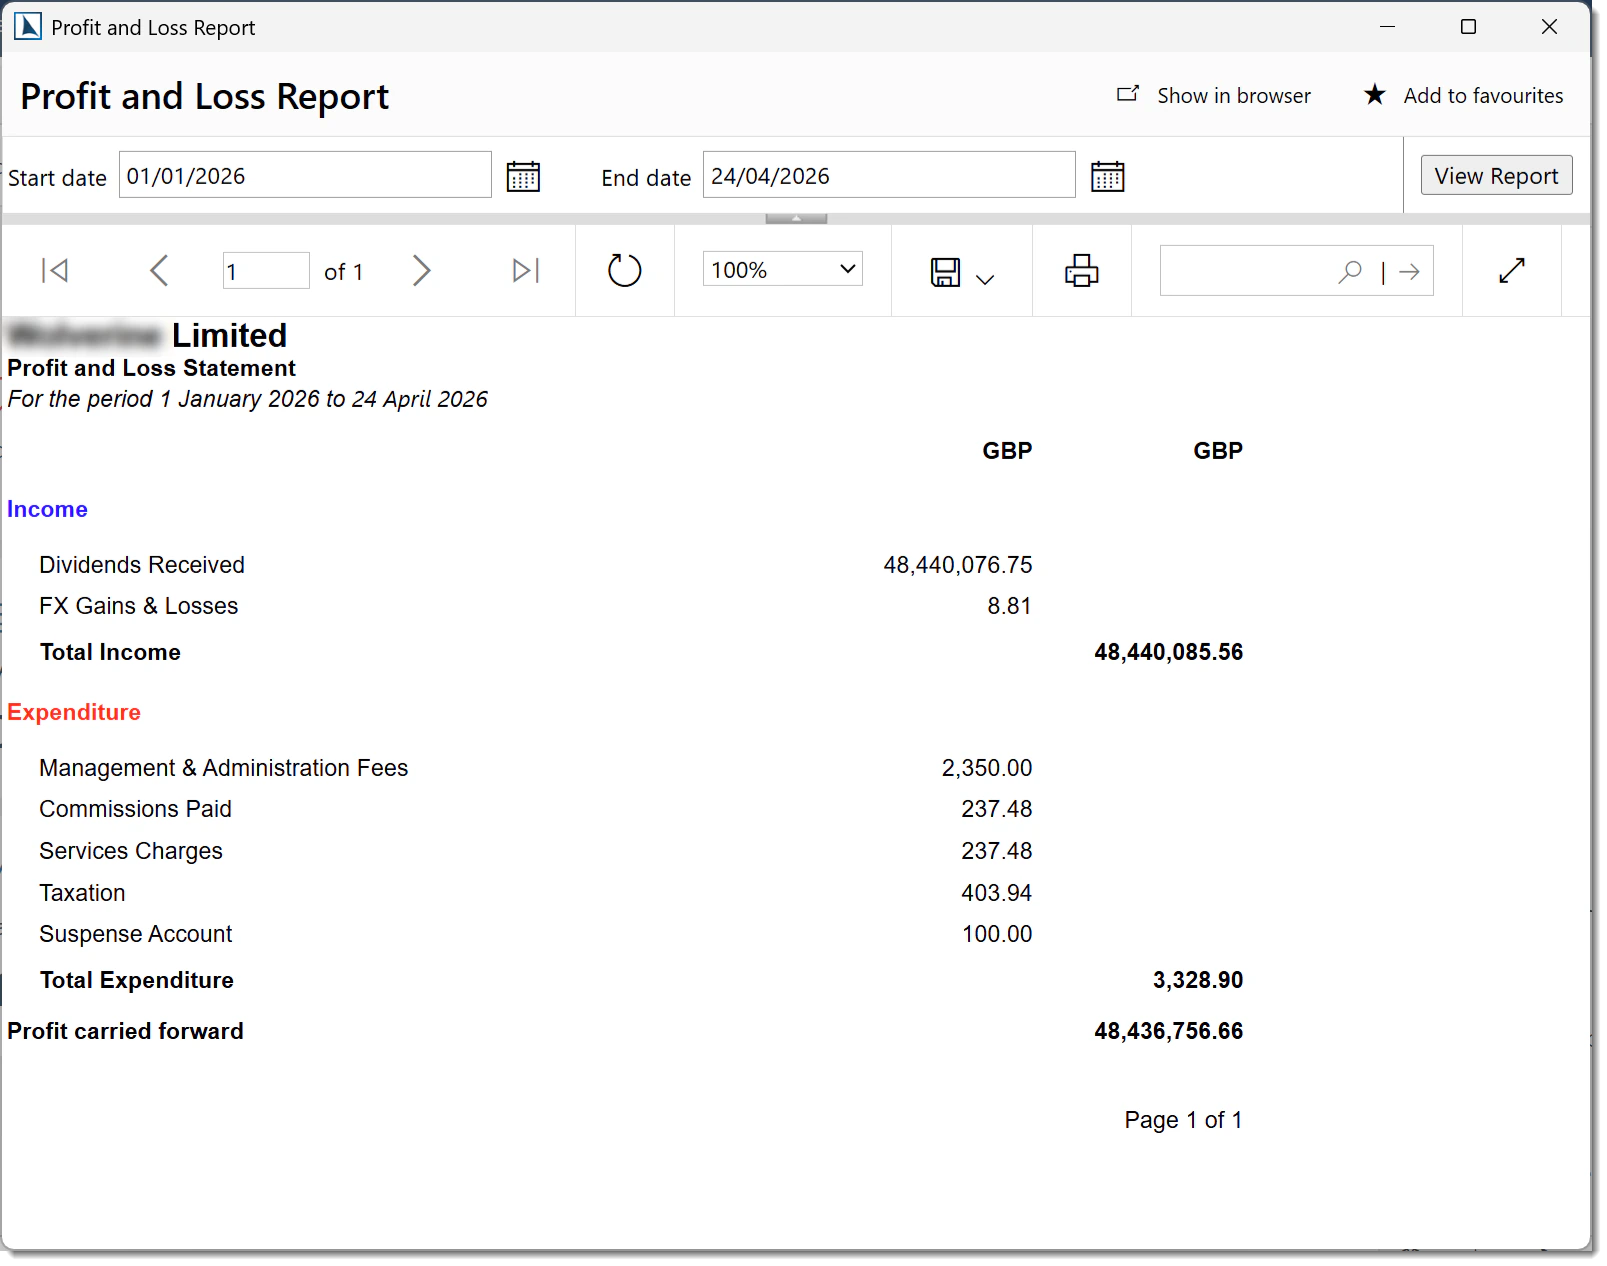Screen dimensions: 1607x1266
Task: Click the View Report button
Action: pyautogui.click(x=1496, y=175)
